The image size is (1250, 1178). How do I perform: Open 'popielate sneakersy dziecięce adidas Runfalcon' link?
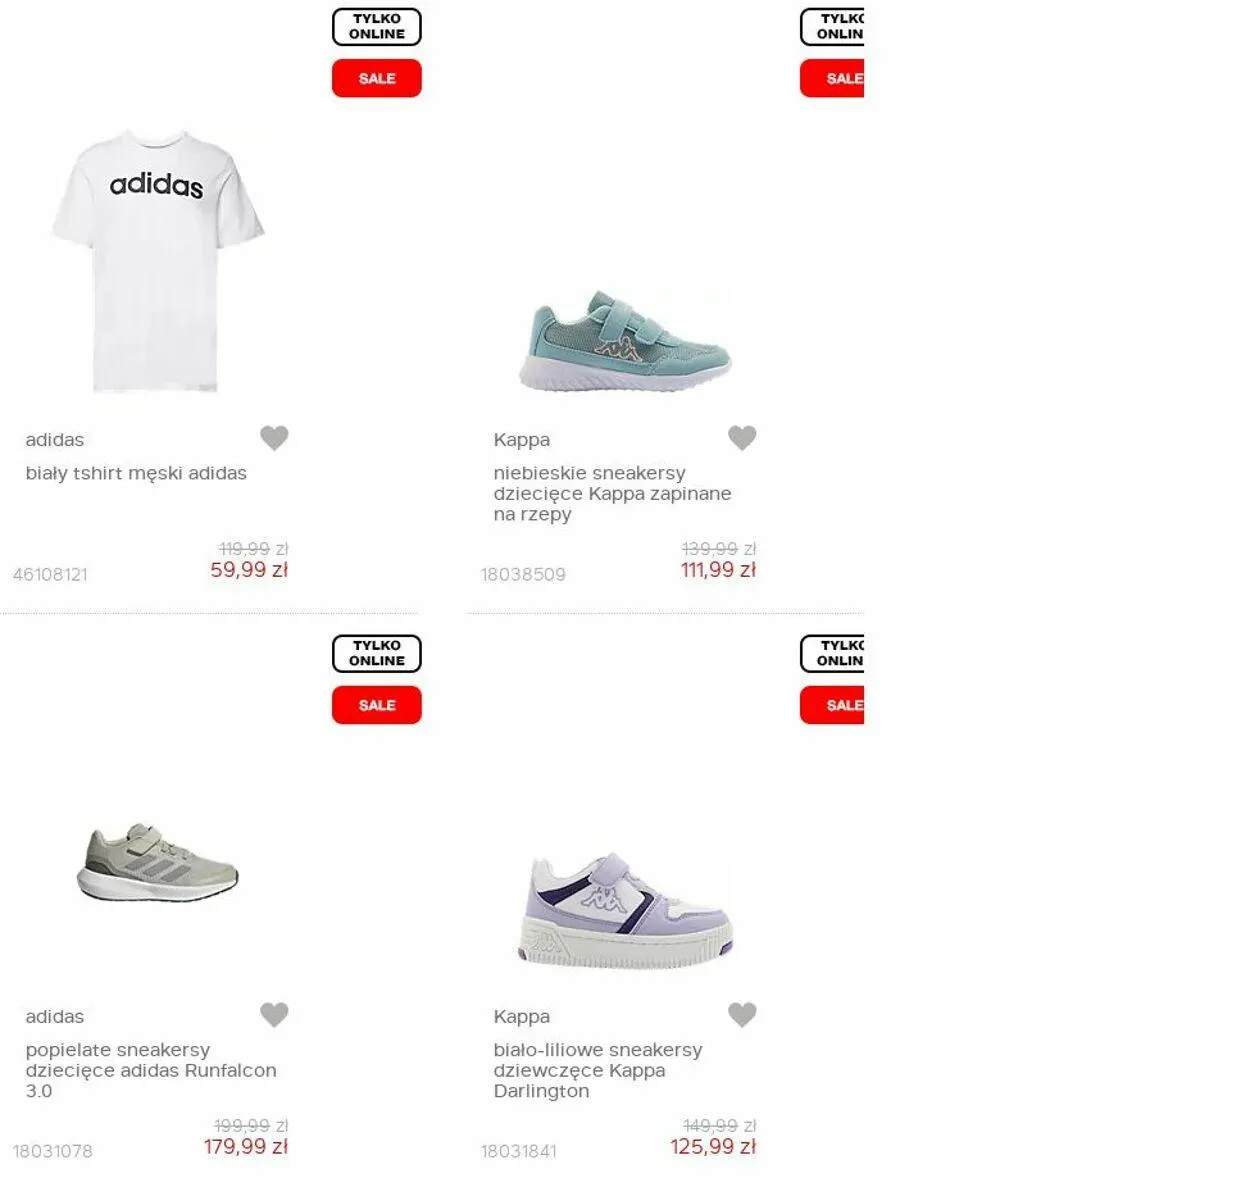point(151,1070)
